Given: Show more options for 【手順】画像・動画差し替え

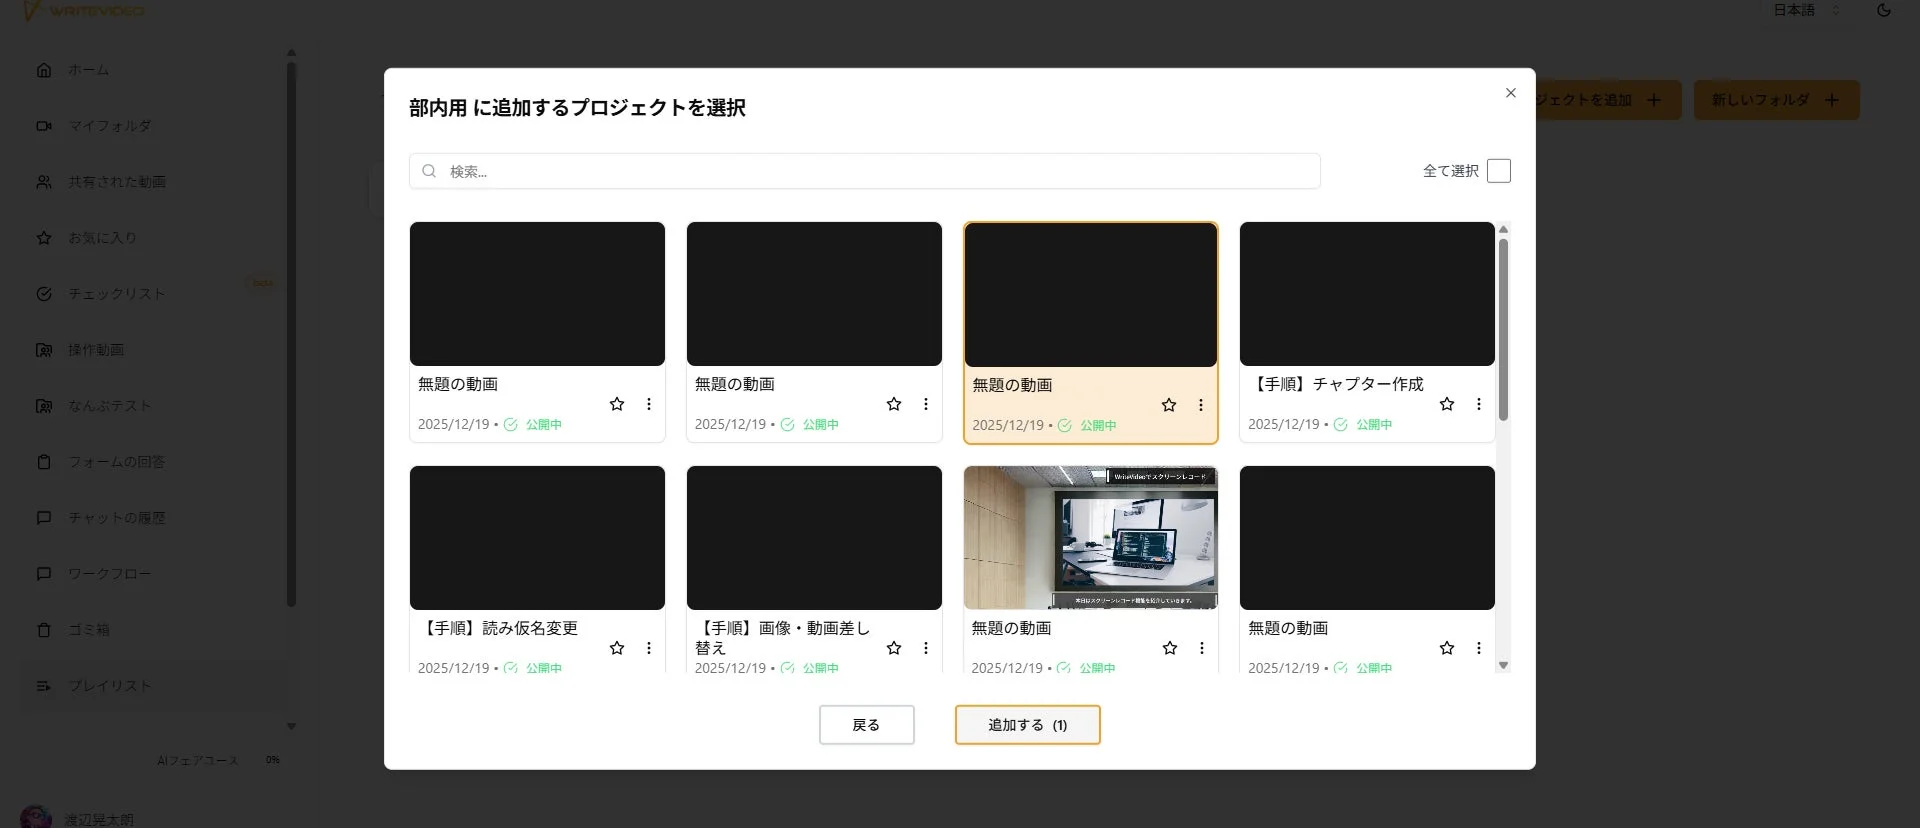Looking at the screenshot, I should tap(926, 648).
